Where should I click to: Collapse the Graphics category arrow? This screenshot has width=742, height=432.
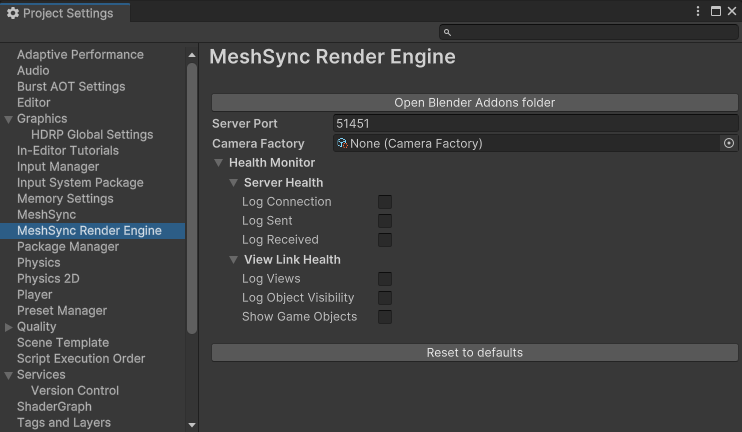pos(8,119)
